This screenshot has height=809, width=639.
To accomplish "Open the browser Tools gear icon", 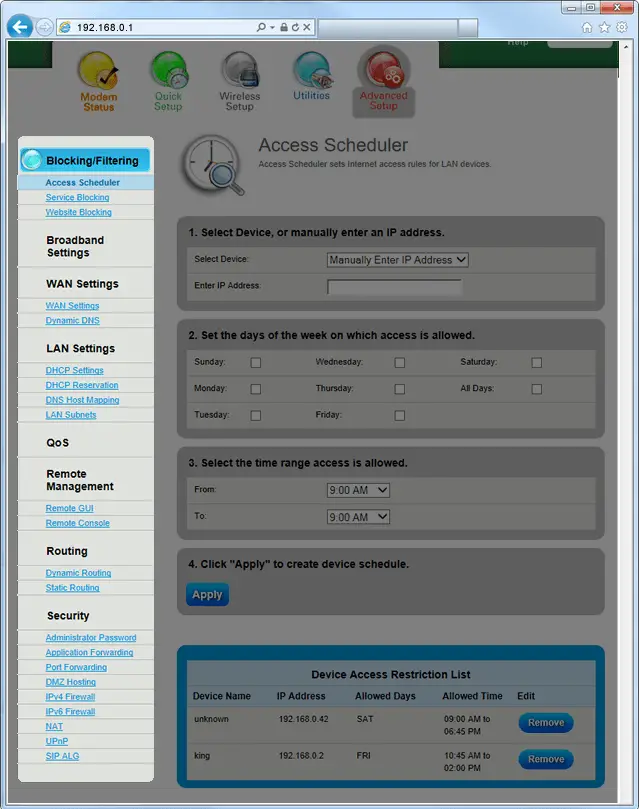I will 622,27.
